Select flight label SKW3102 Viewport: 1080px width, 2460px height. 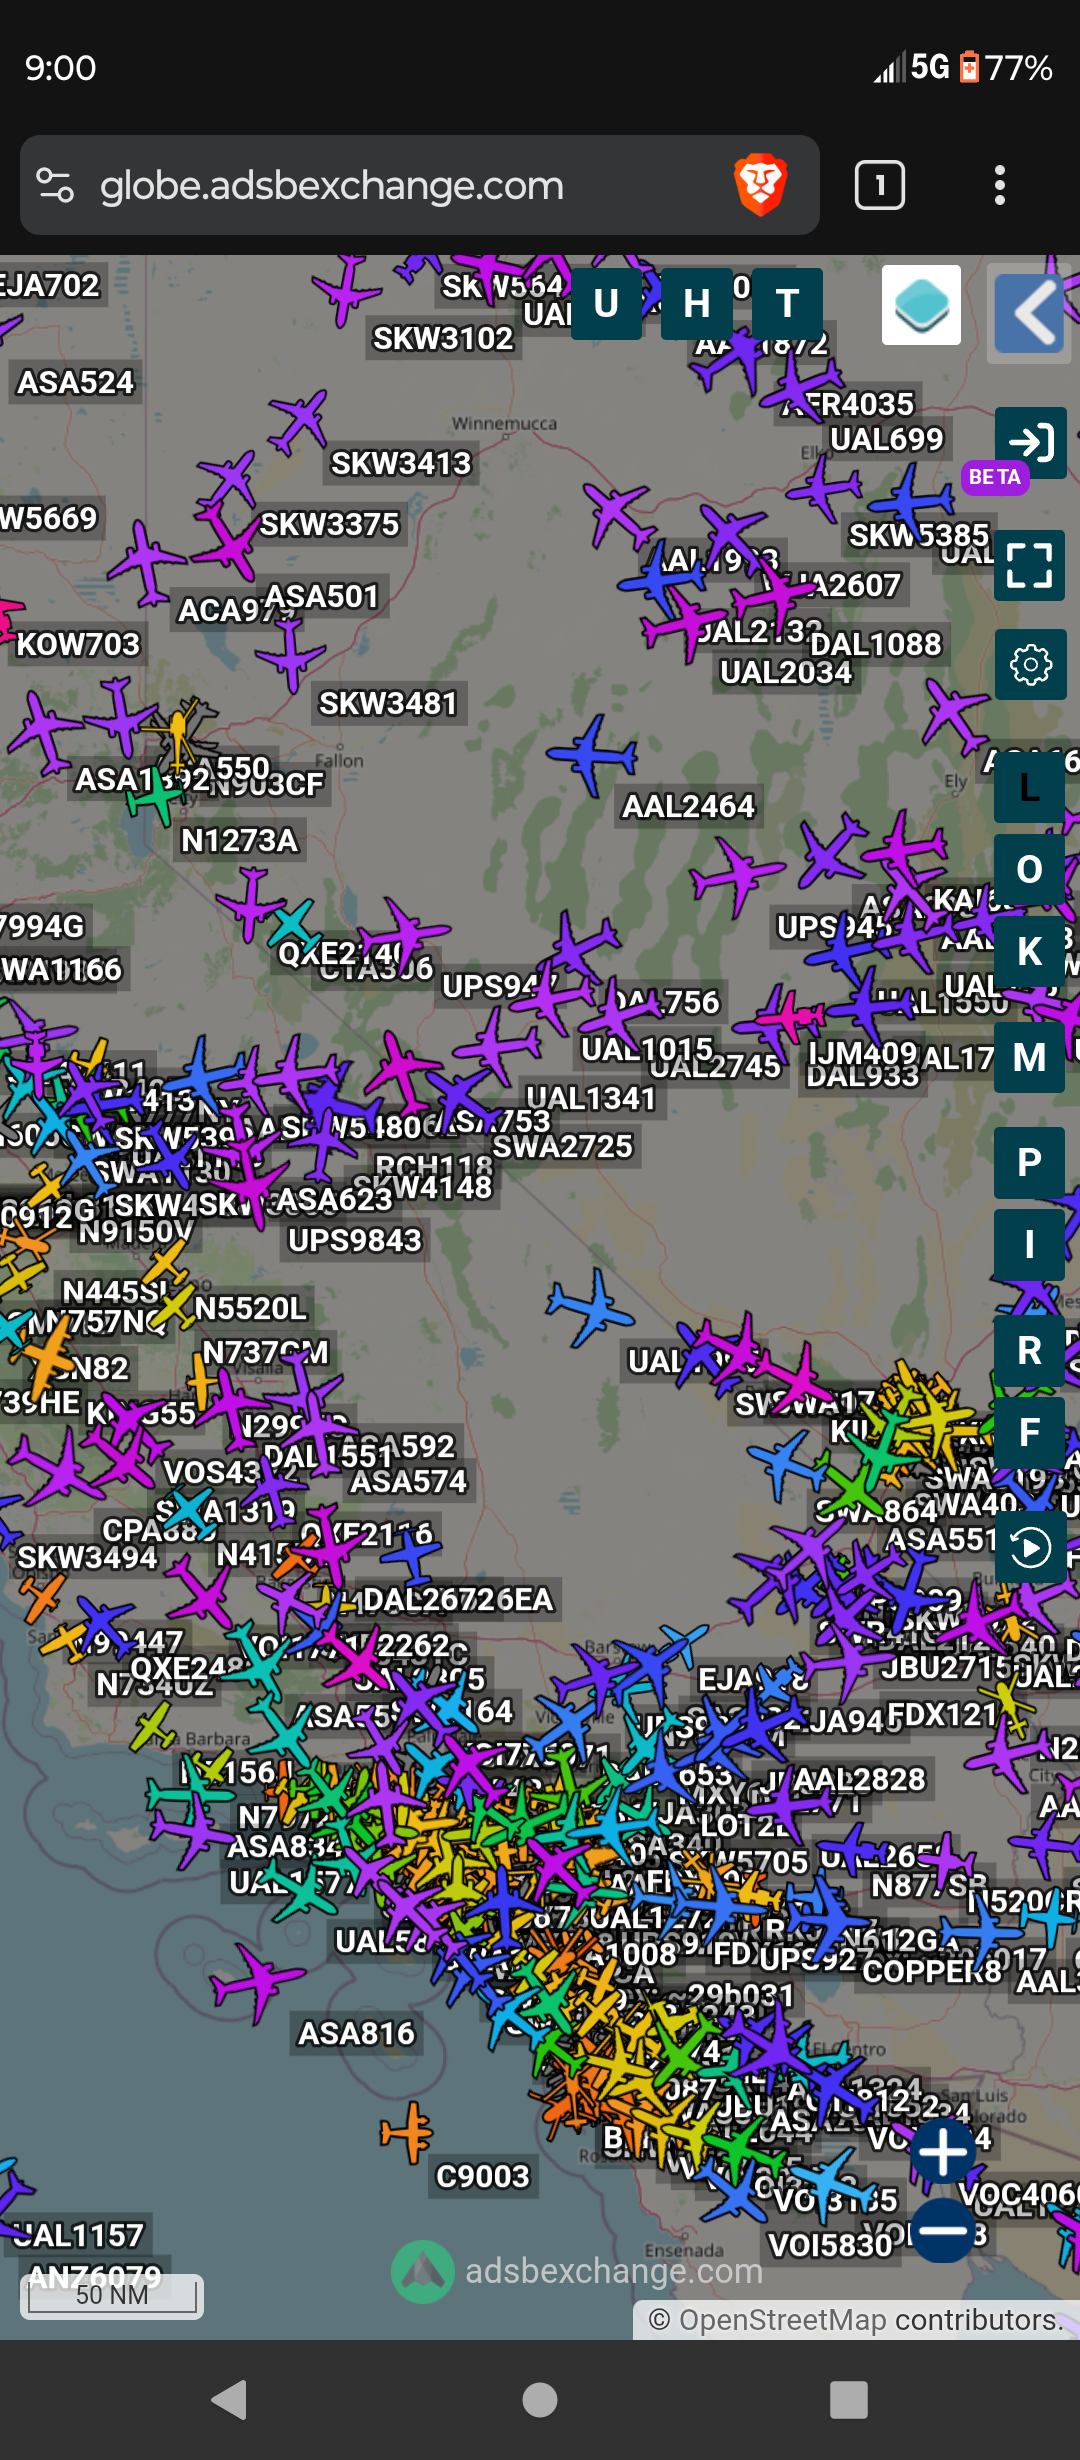tap(443, 339)
